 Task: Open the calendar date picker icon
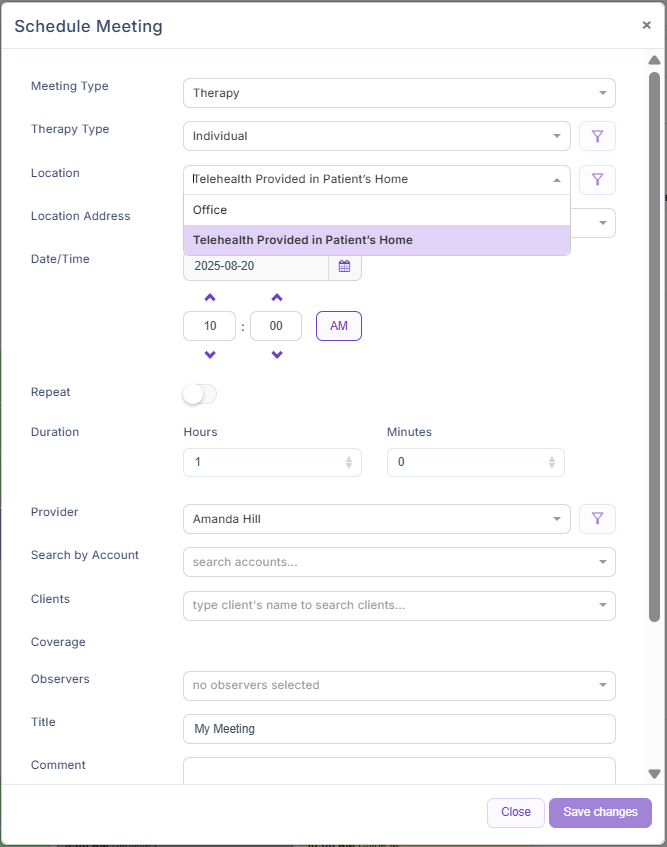pyautogui.click(x=344, y=266)
